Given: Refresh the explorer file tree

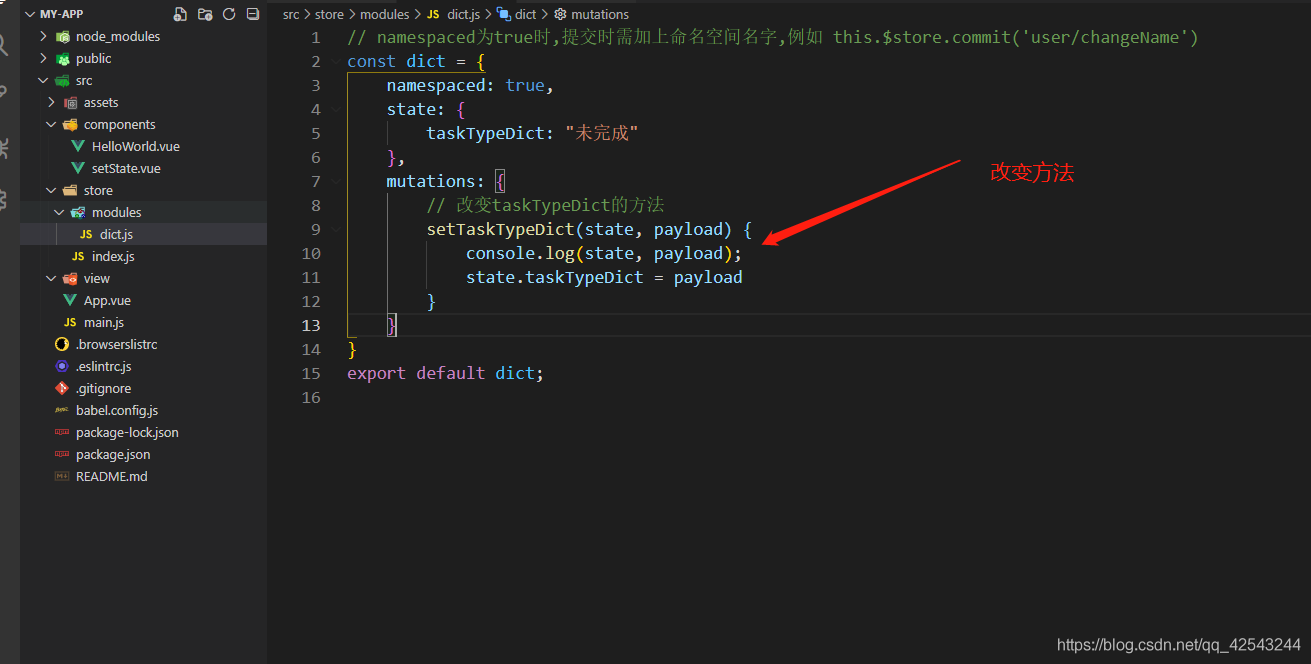Looking at the screenshot, I should (x=229, y=14).
